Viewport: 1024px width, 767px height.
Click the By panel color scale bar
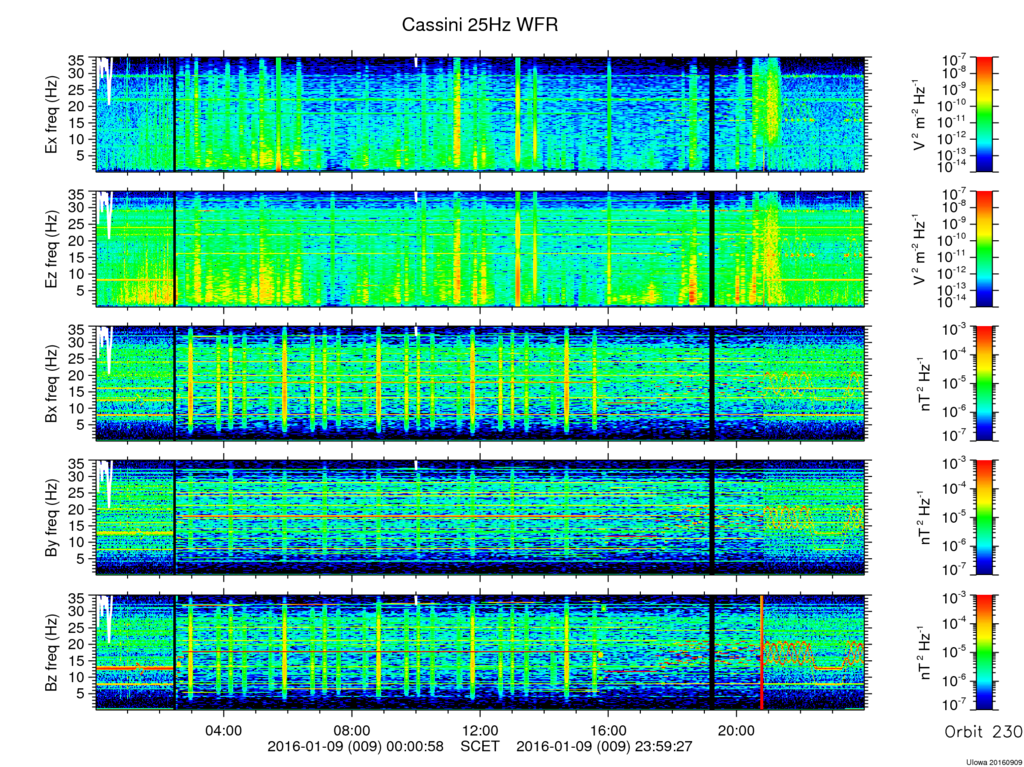[984, 518]
